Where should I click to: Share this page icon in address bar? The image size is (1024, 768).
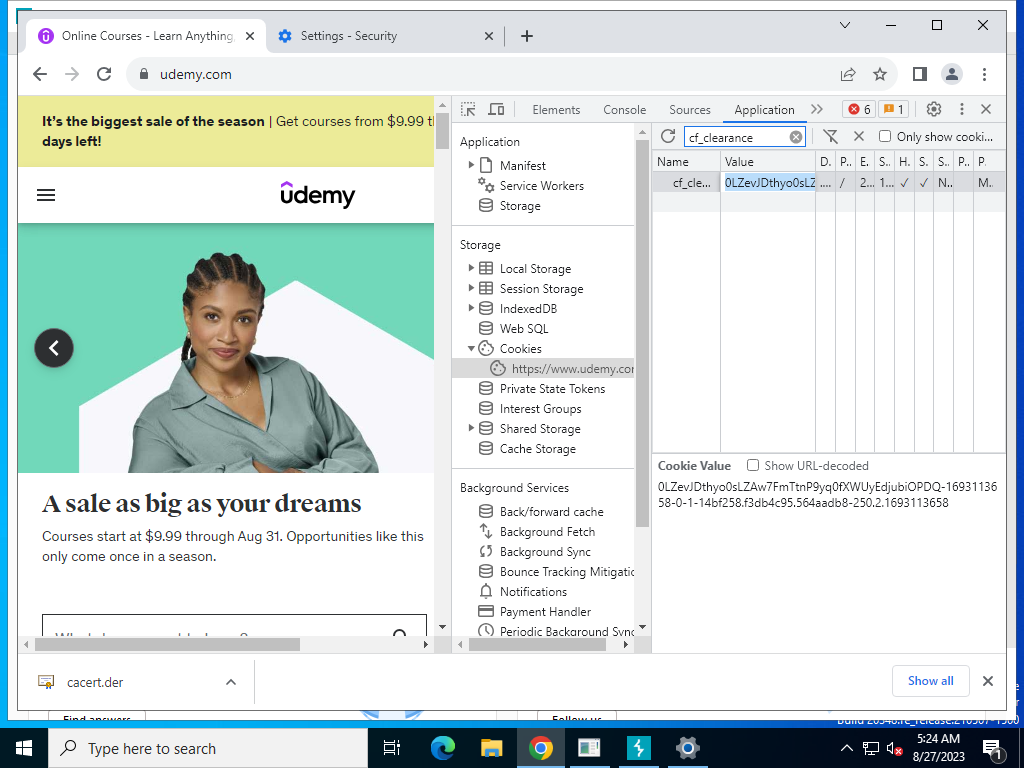point(848,74)
